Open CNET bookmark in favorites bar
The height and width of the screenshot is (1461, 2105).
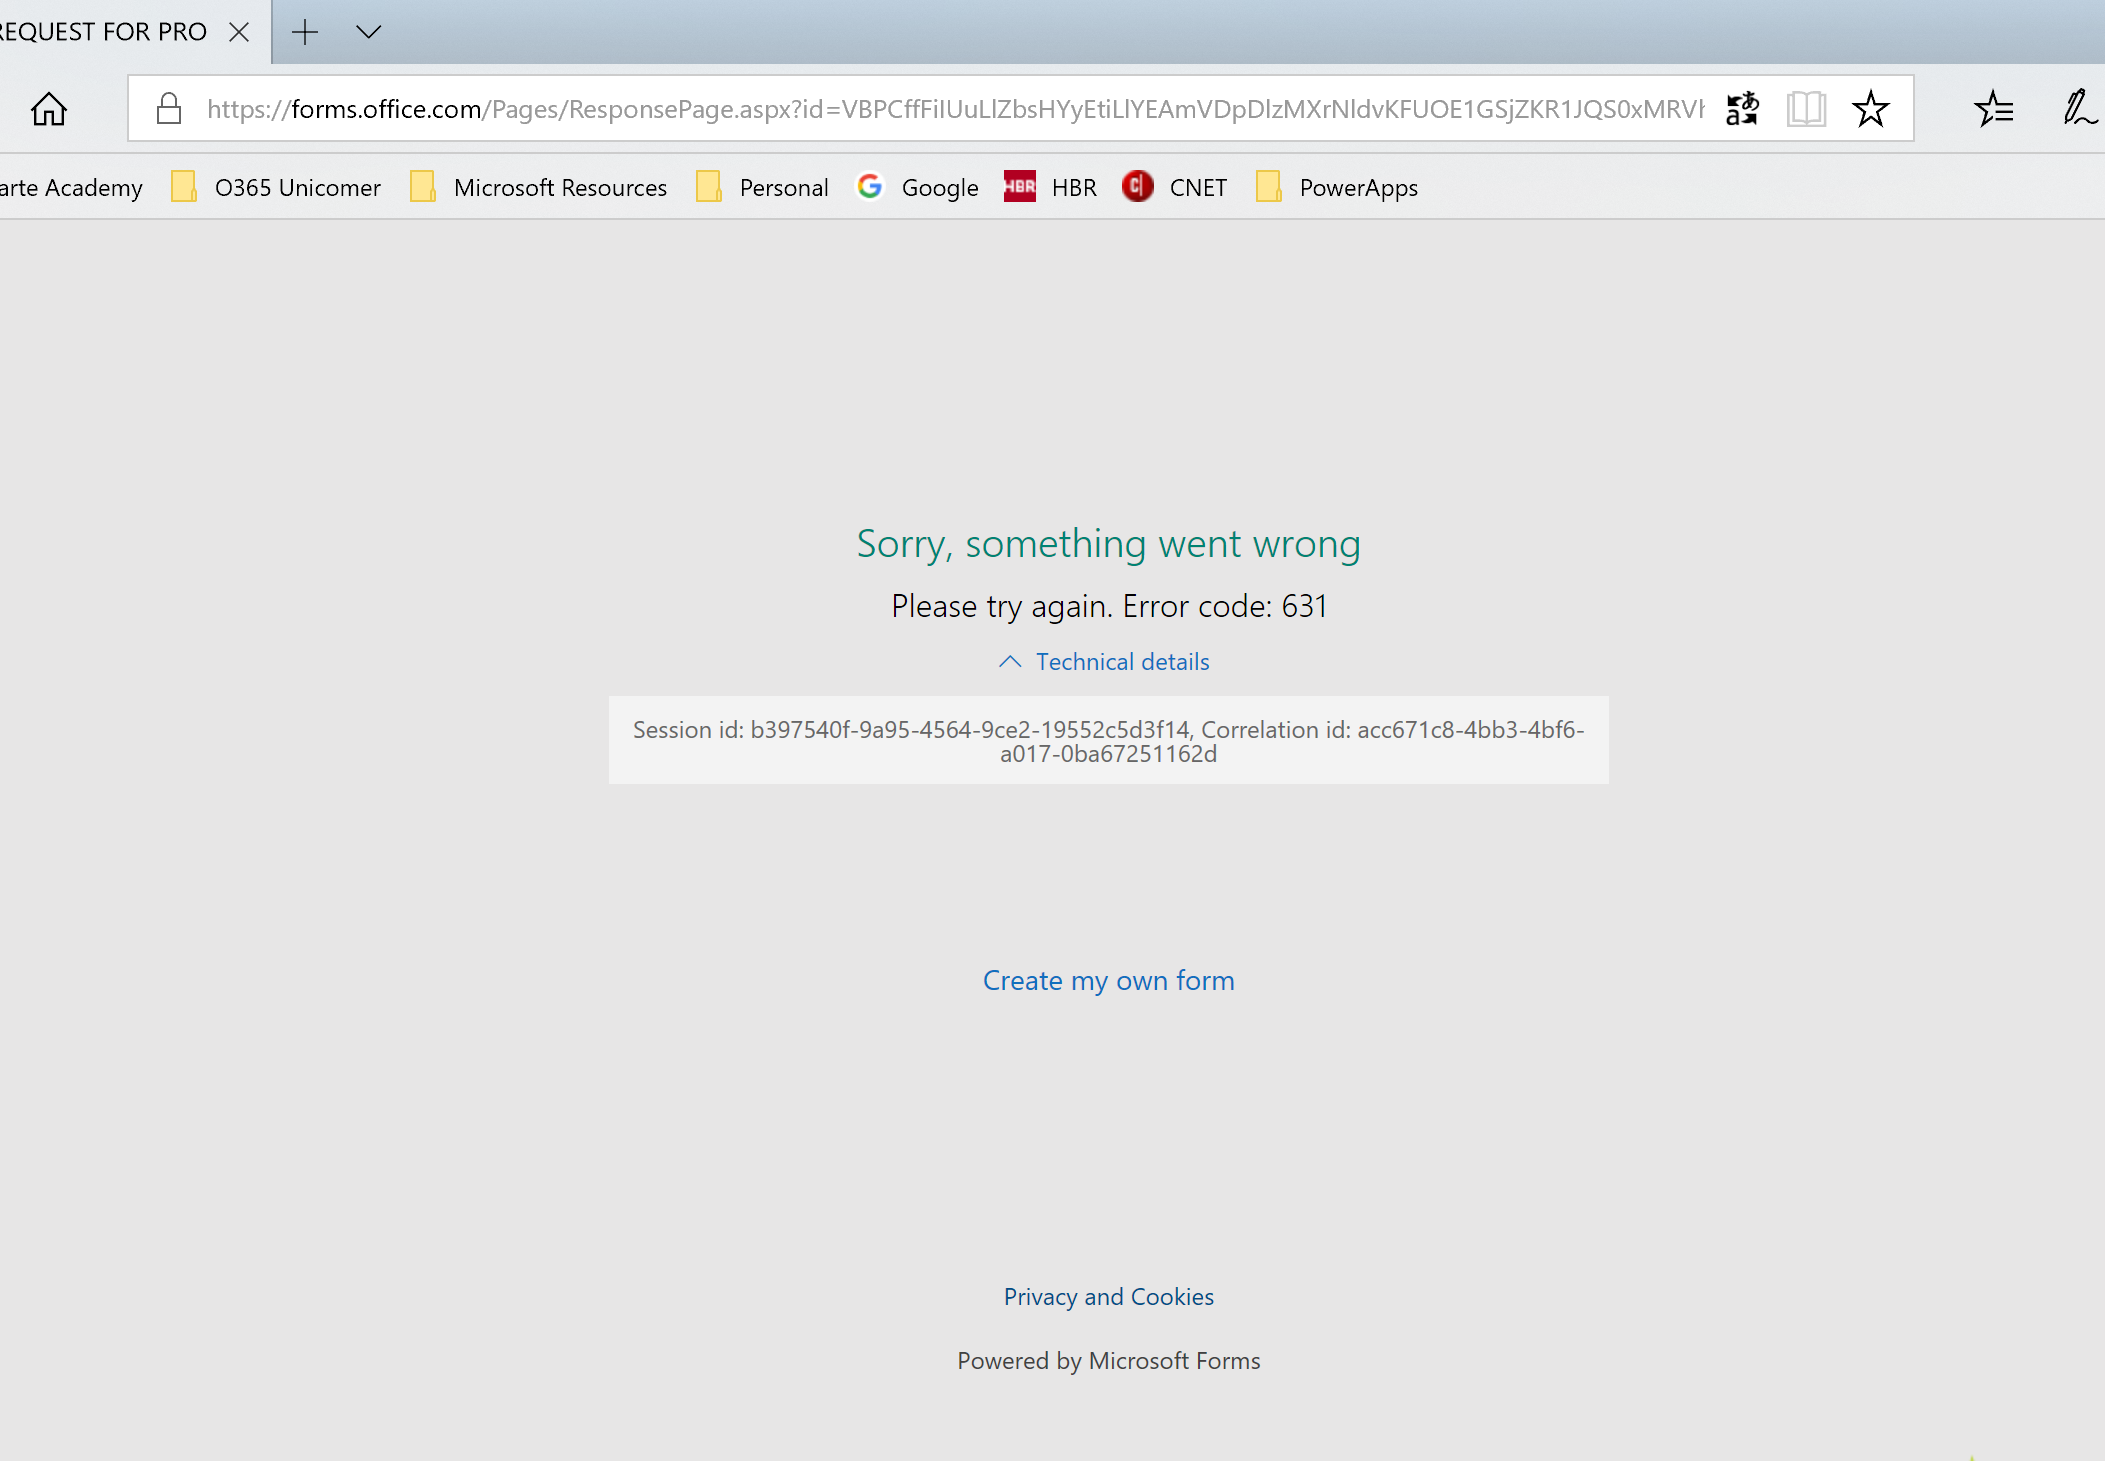1175,188
